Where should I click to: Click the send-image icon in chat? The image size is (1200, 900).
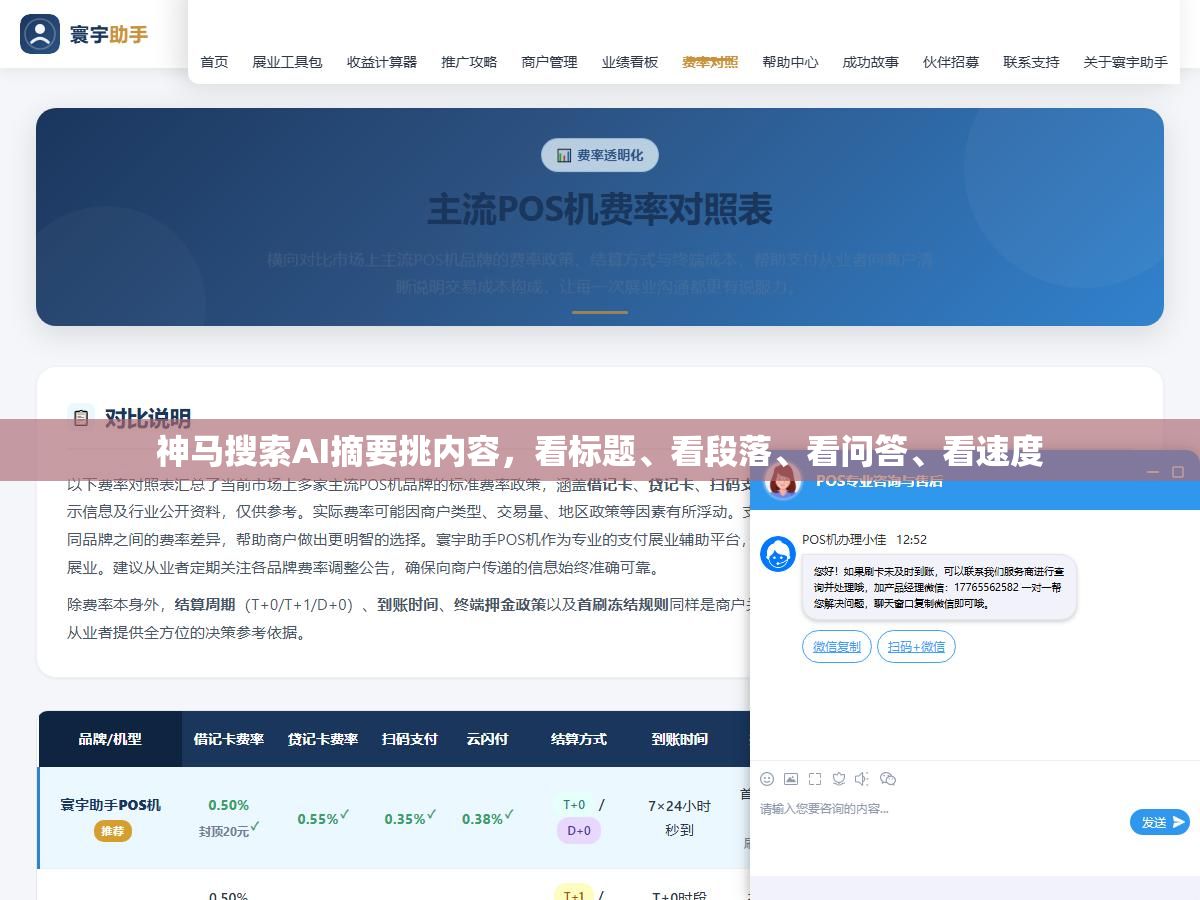791,779
